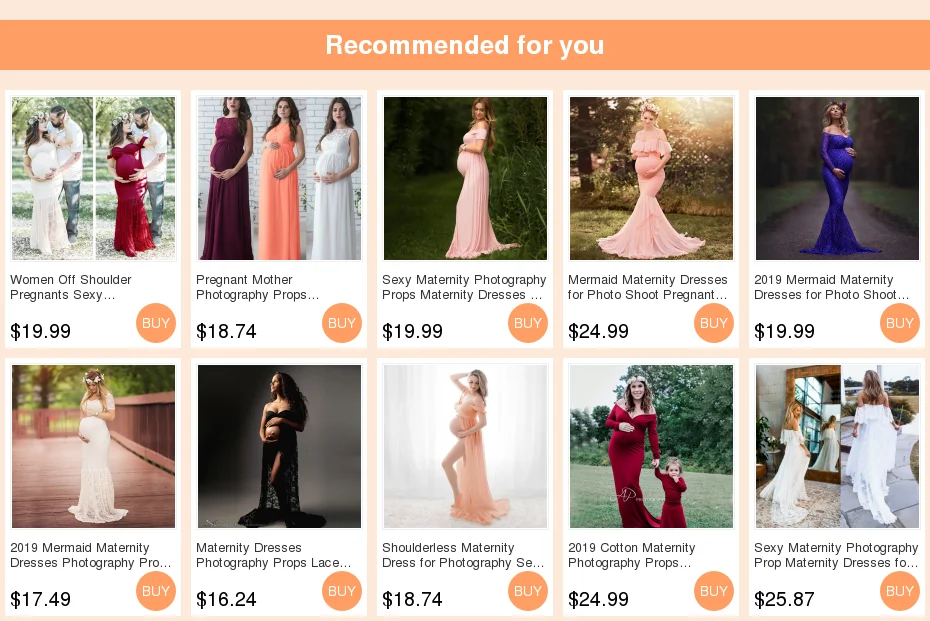View the red dress mother and child photo
The image size is (930, 621).
tap(651, 446)
